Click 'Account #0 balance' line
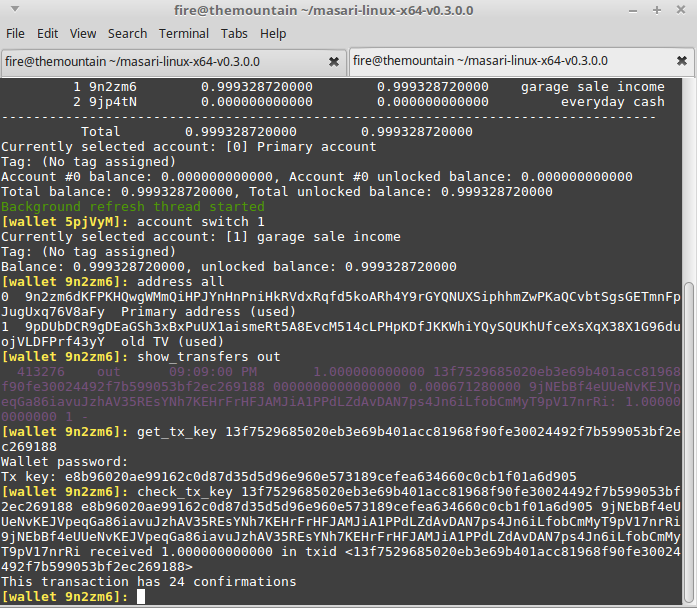Image resolution: width=697 pixels, height=608 pixels. tap(316, 177)
